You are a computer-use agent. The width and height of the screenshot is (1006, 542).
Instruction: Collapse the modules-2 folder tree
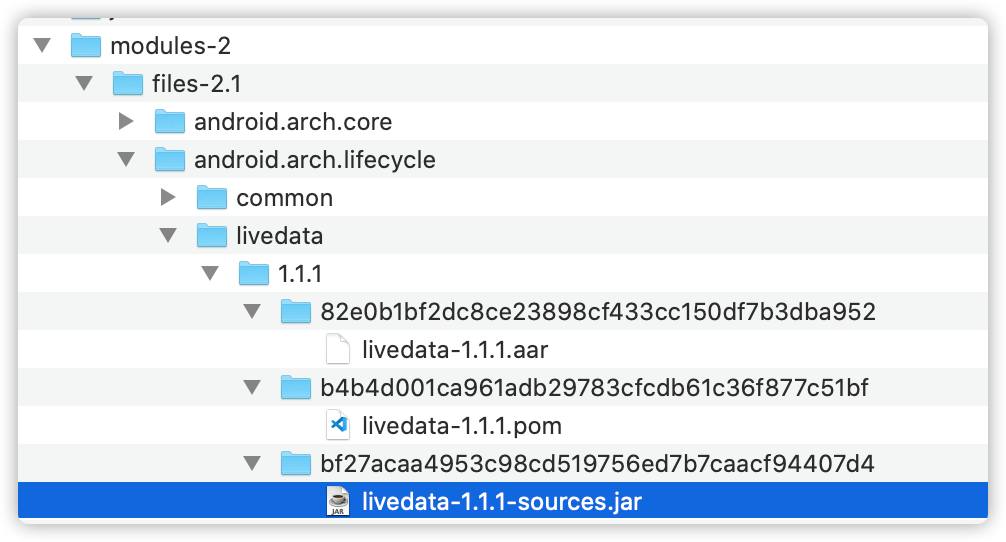click(41, 45)
